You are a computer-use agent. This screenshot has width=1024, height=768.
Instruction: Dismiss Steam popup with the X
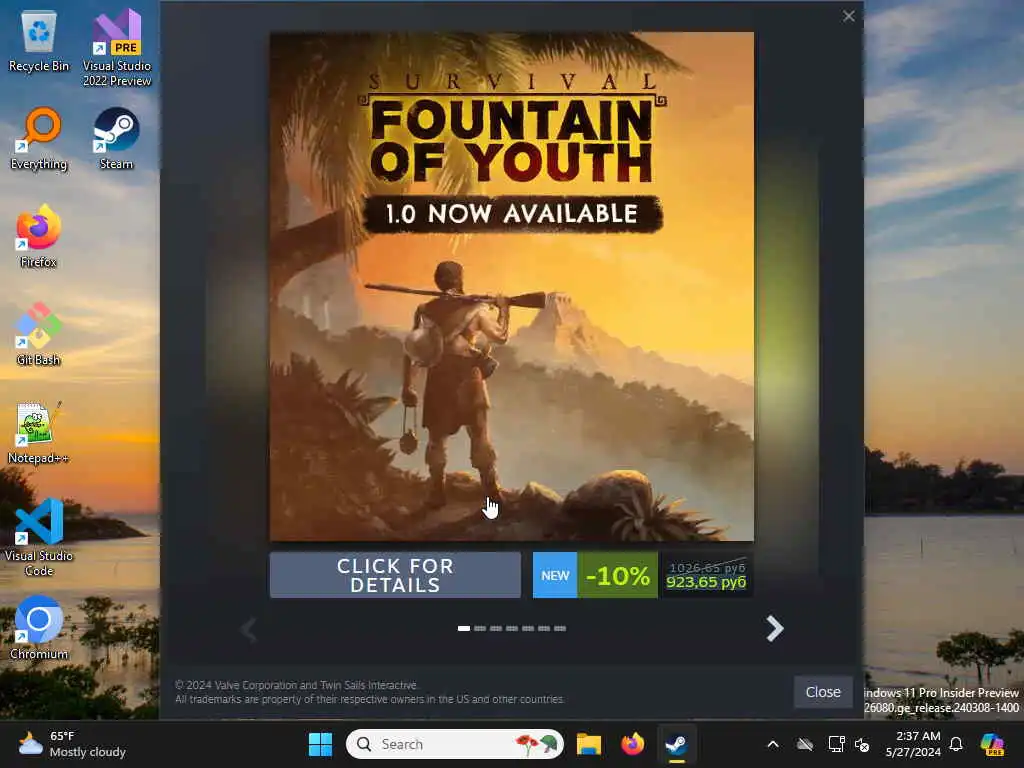(848, 16)
